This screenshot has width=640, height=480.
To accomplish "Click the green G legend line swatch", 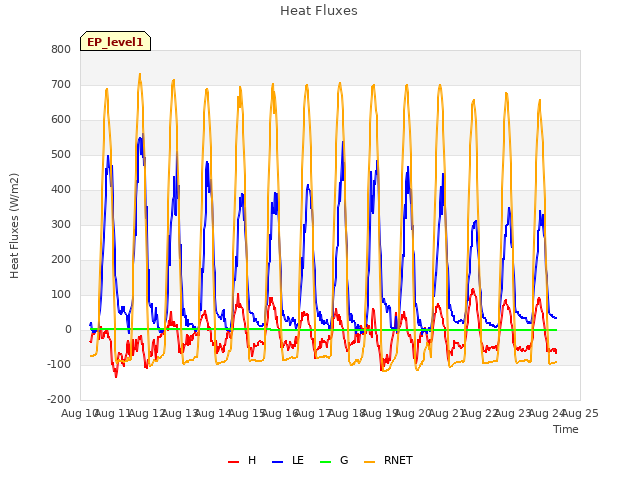I will tap(325, 462).
